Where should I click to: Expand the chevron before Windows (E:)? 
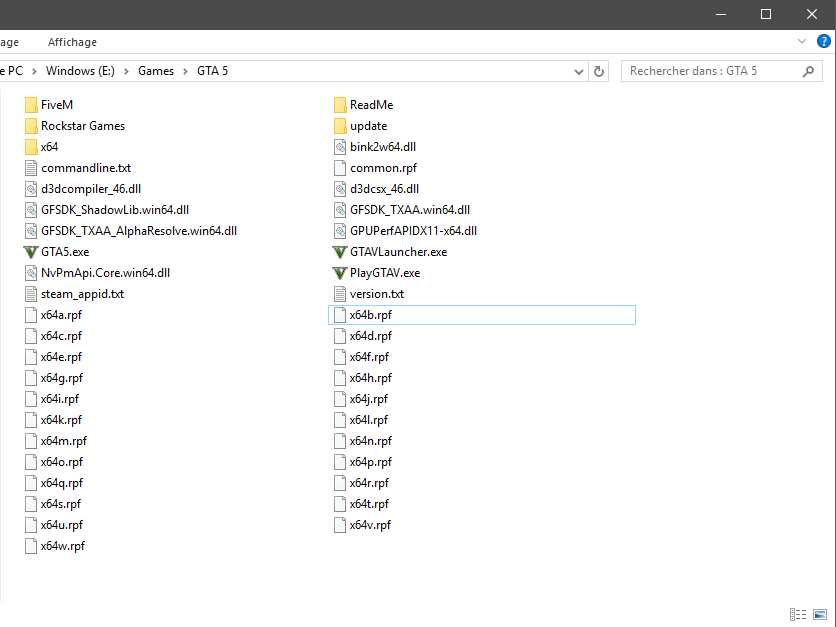click(x=34, y=71)
